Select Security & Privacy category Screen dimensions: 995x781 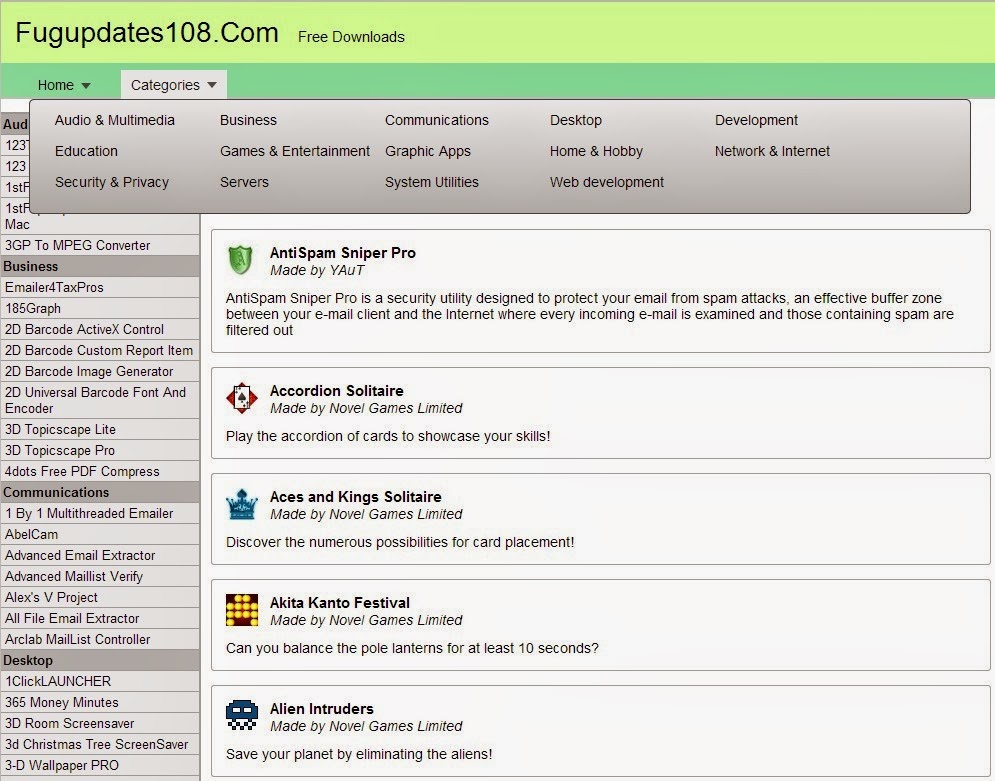pos(112,182)
